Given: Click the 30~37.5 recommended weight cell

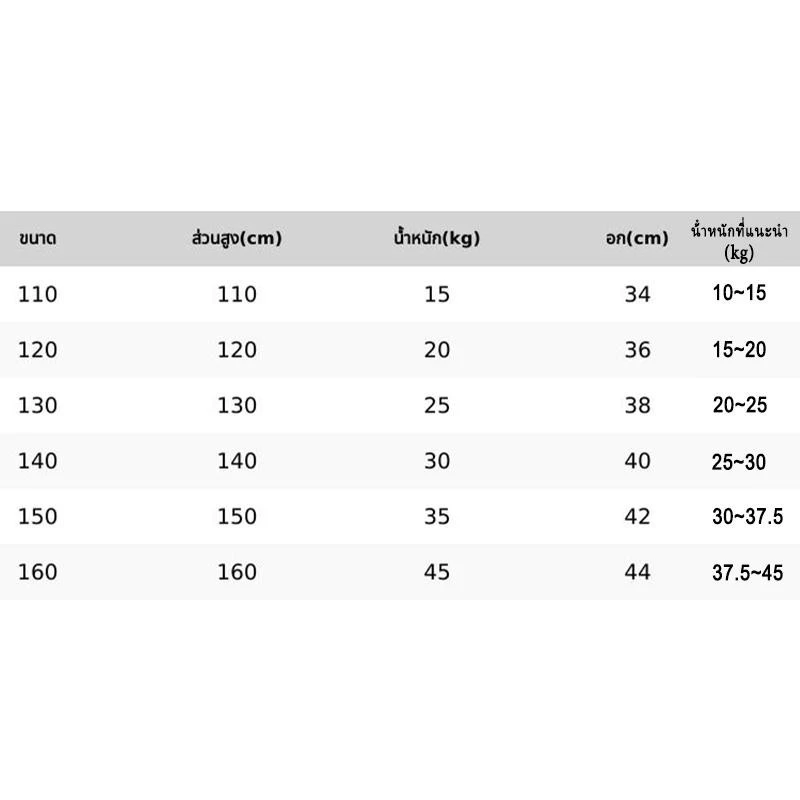Looking at the screenshot, I should coord(747,517).
